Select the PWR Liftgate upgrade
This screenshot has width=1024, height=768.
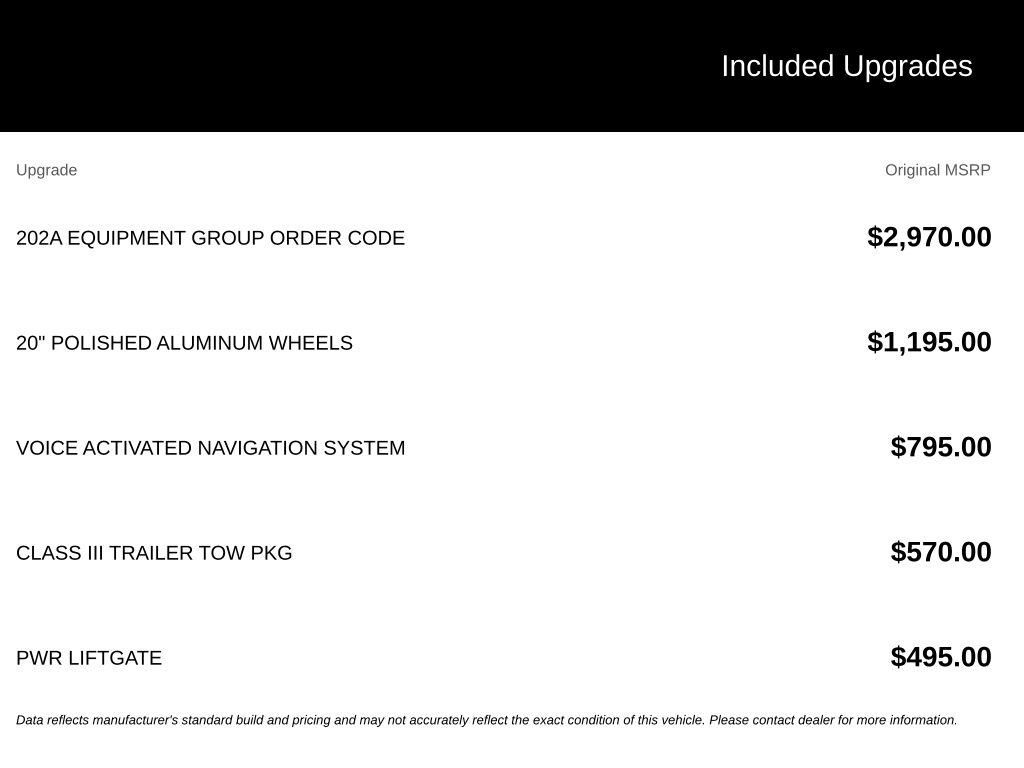click(89, 658)
